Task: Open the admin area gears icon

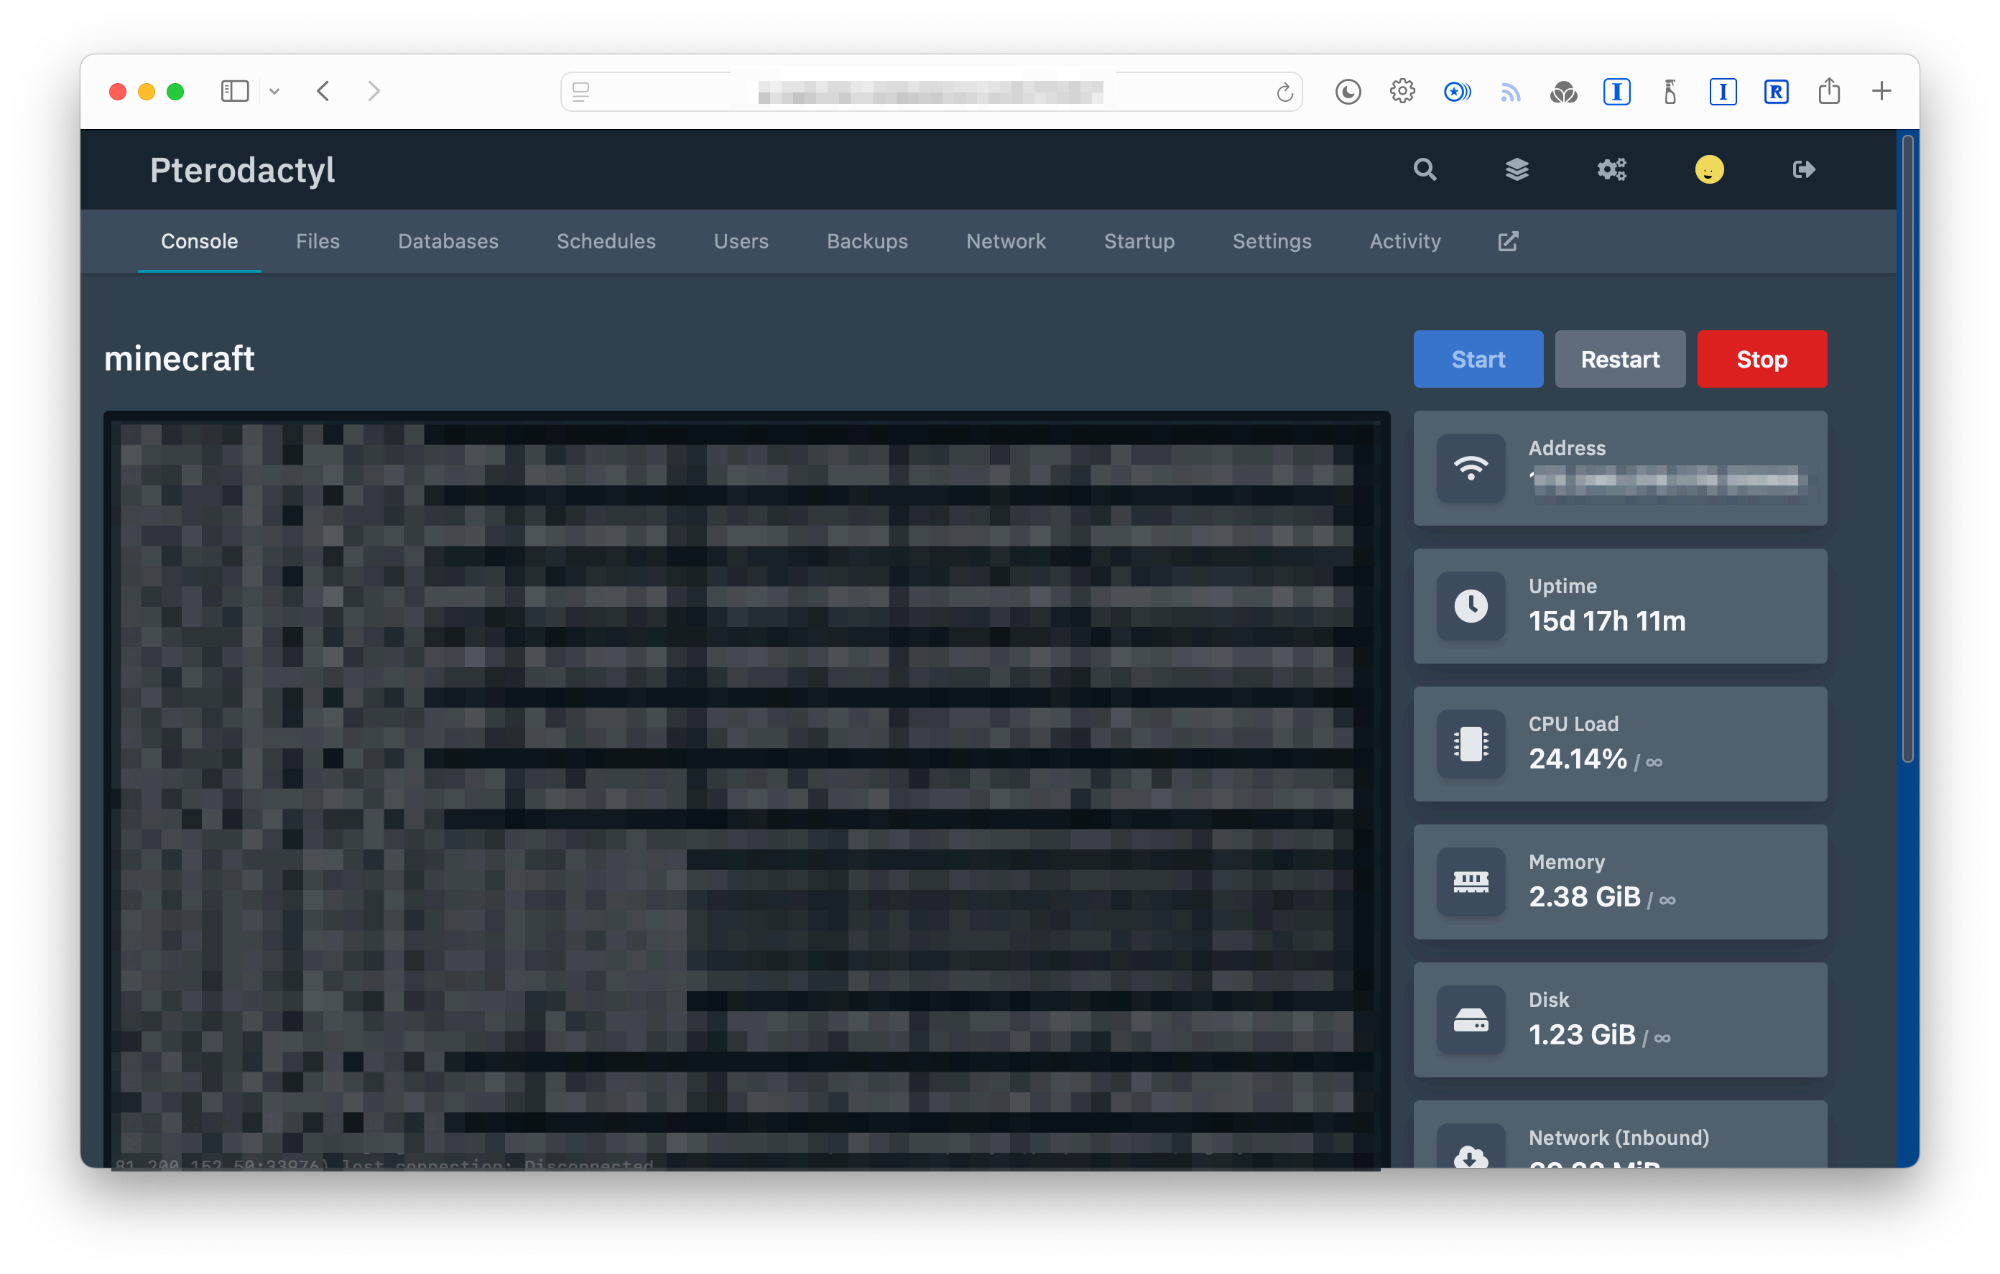Action: [1611, 170]
